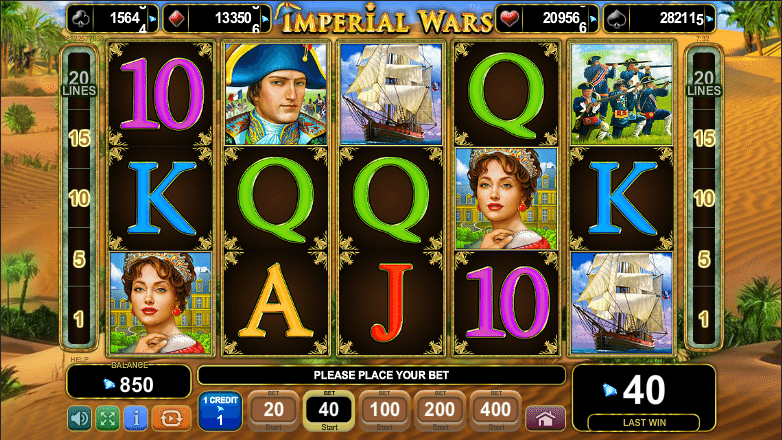782x440 pixels.
Task: Select 15 lines on left panel
Action: [79, 138]
